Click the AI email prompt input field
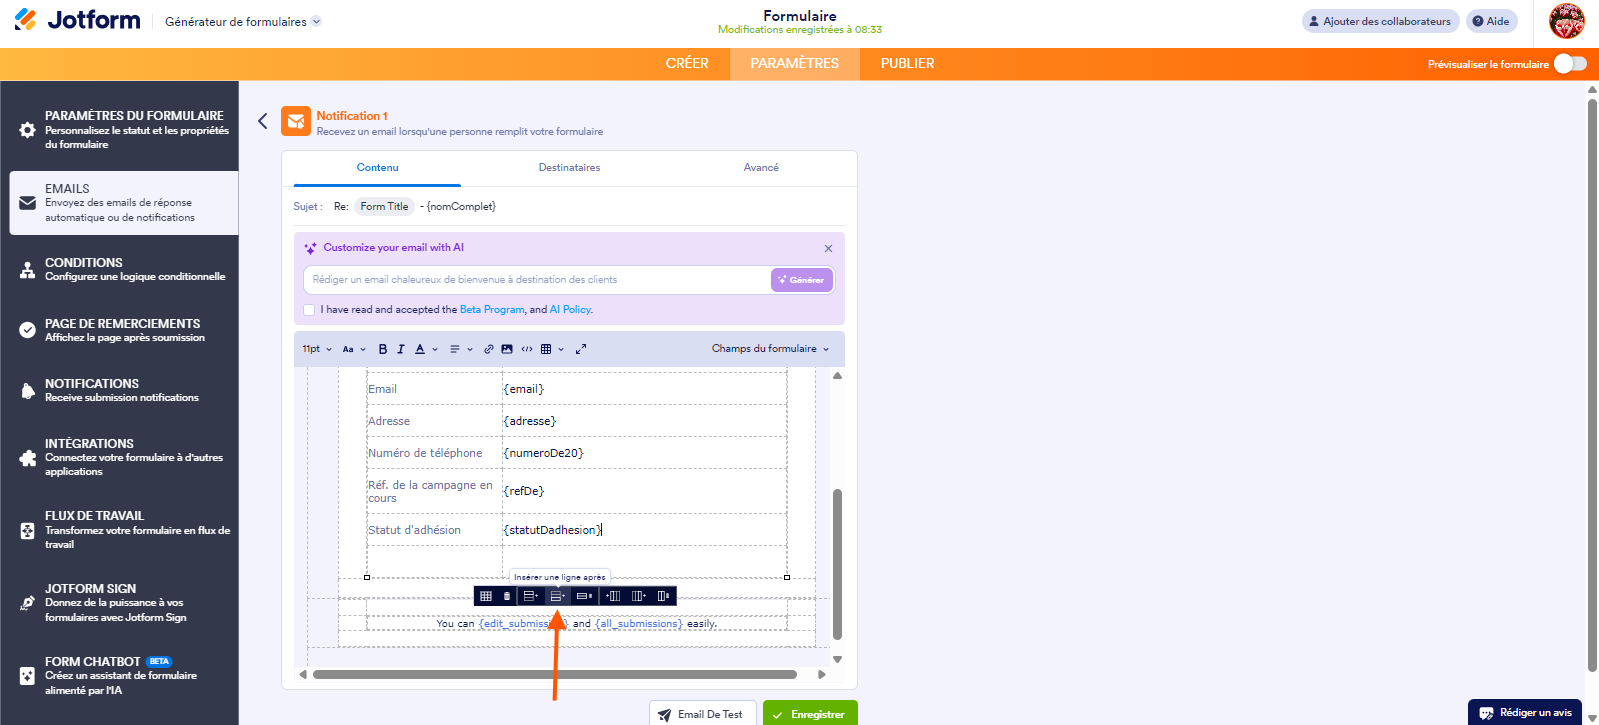 point(537,280)
